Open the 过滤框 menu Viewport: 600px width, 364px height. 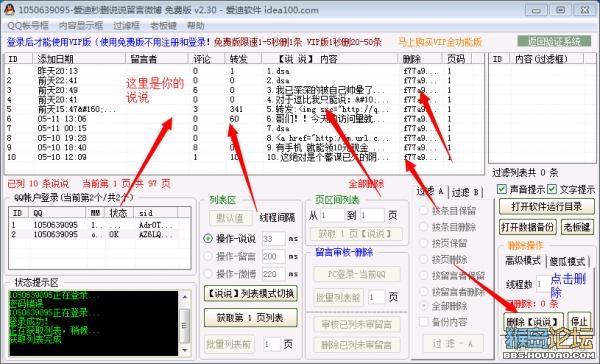click(x=126, y=26)
